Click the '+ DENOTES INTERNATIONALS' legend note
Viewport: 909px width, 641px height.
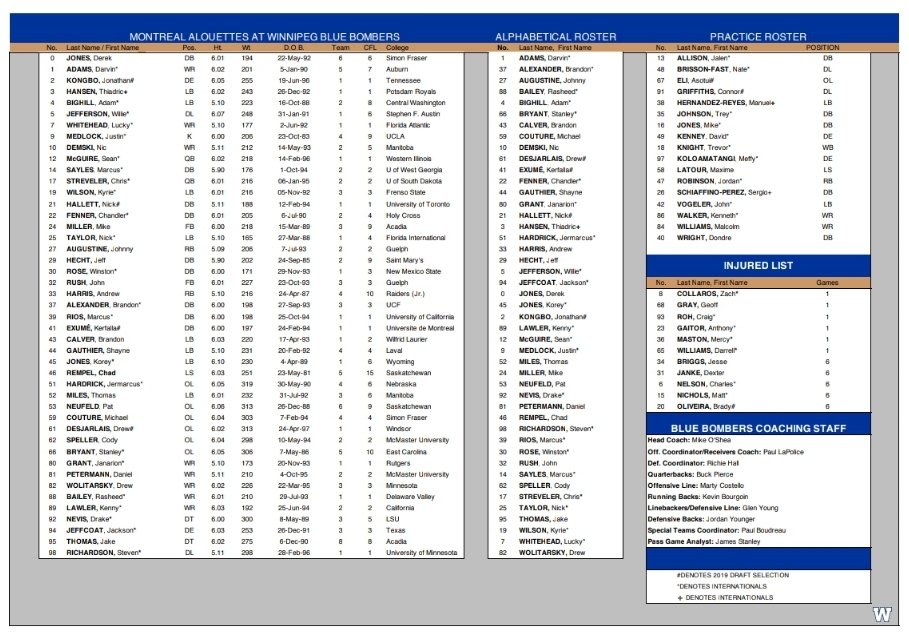725,598
